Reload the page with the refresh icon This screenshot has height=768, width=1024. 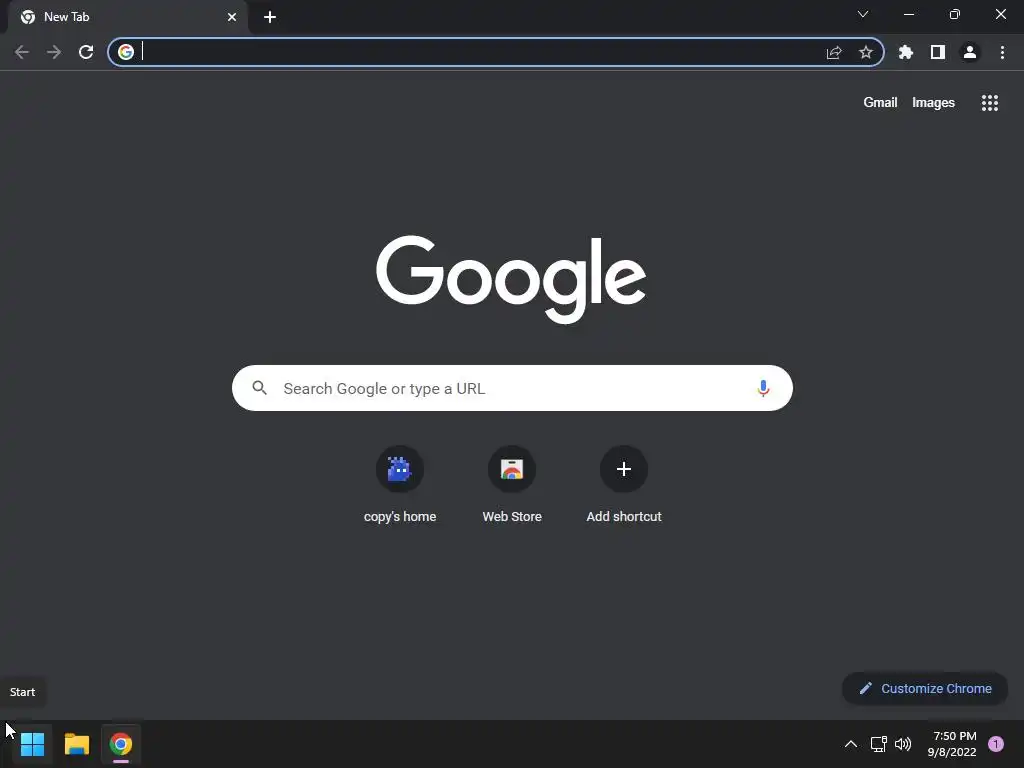click(x=86, y=52)
